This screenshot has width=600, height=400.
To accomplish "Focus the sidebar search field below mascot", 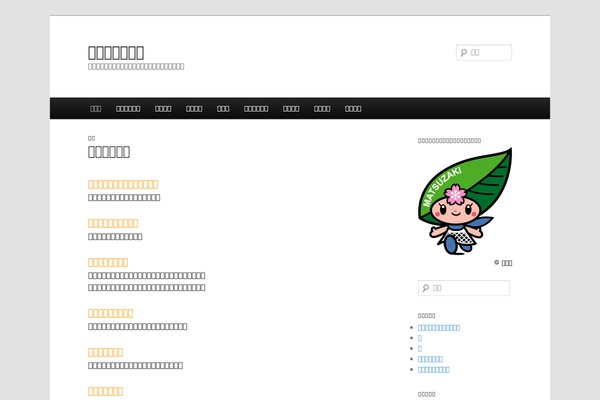I will 464,288.
